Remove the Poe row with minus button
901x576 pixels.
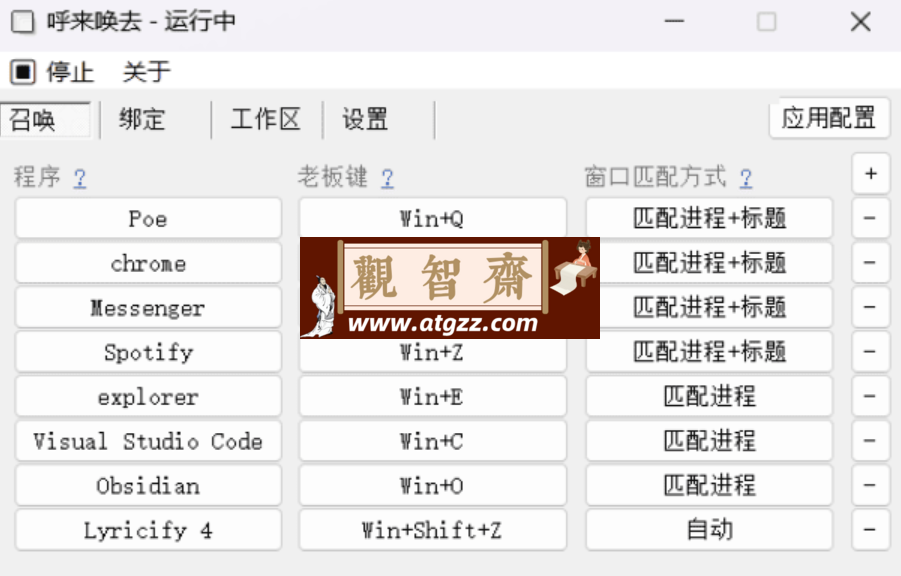pyautogui.click(x=871, y=218)
